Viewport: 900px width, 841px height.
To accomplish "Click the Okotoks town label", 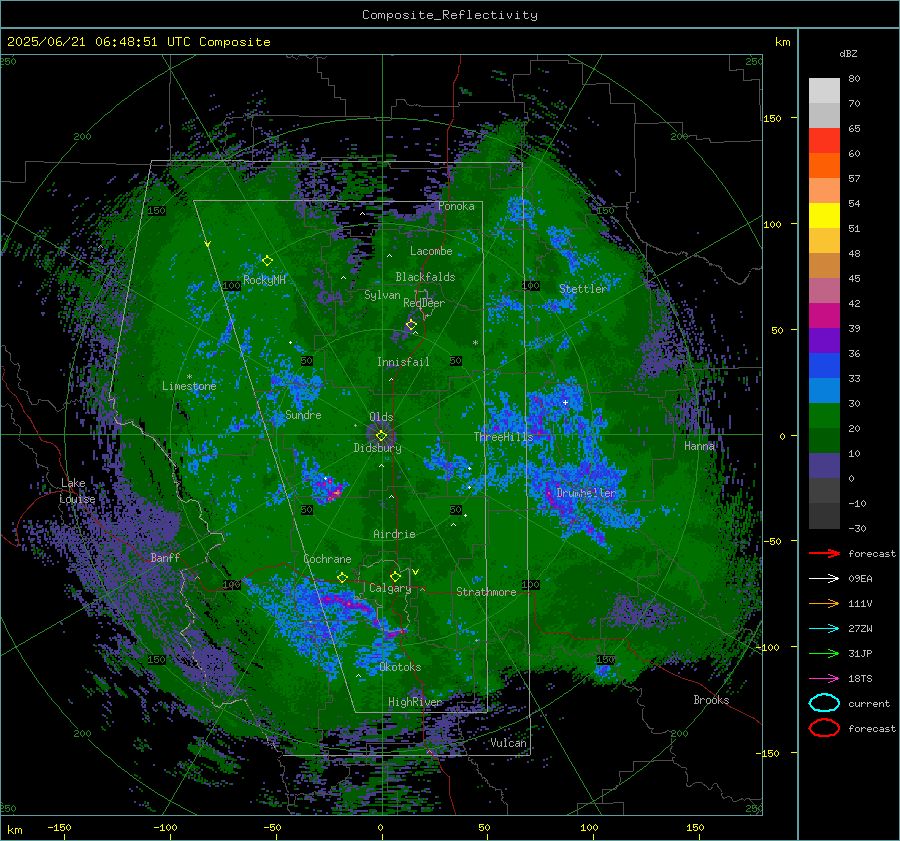I will [400, 667].
